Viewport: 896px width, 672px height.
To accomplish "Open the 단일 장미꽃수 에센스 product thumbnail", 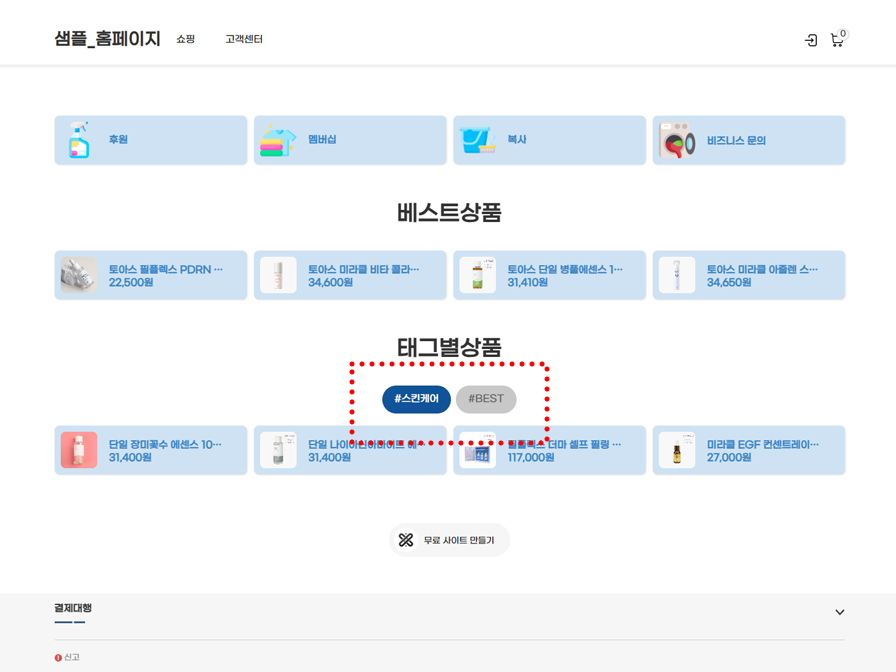I will tap(79, 450).
